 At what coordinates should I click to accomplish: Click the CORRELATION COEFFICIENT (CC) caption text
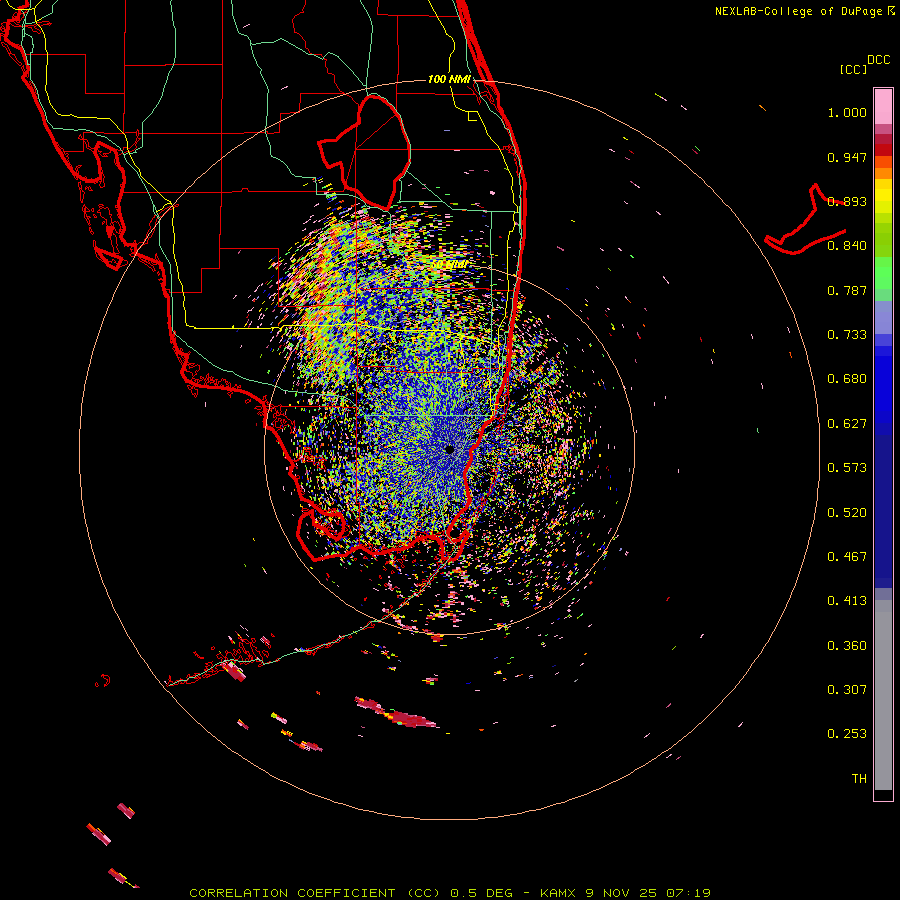[x=316, y=893]
